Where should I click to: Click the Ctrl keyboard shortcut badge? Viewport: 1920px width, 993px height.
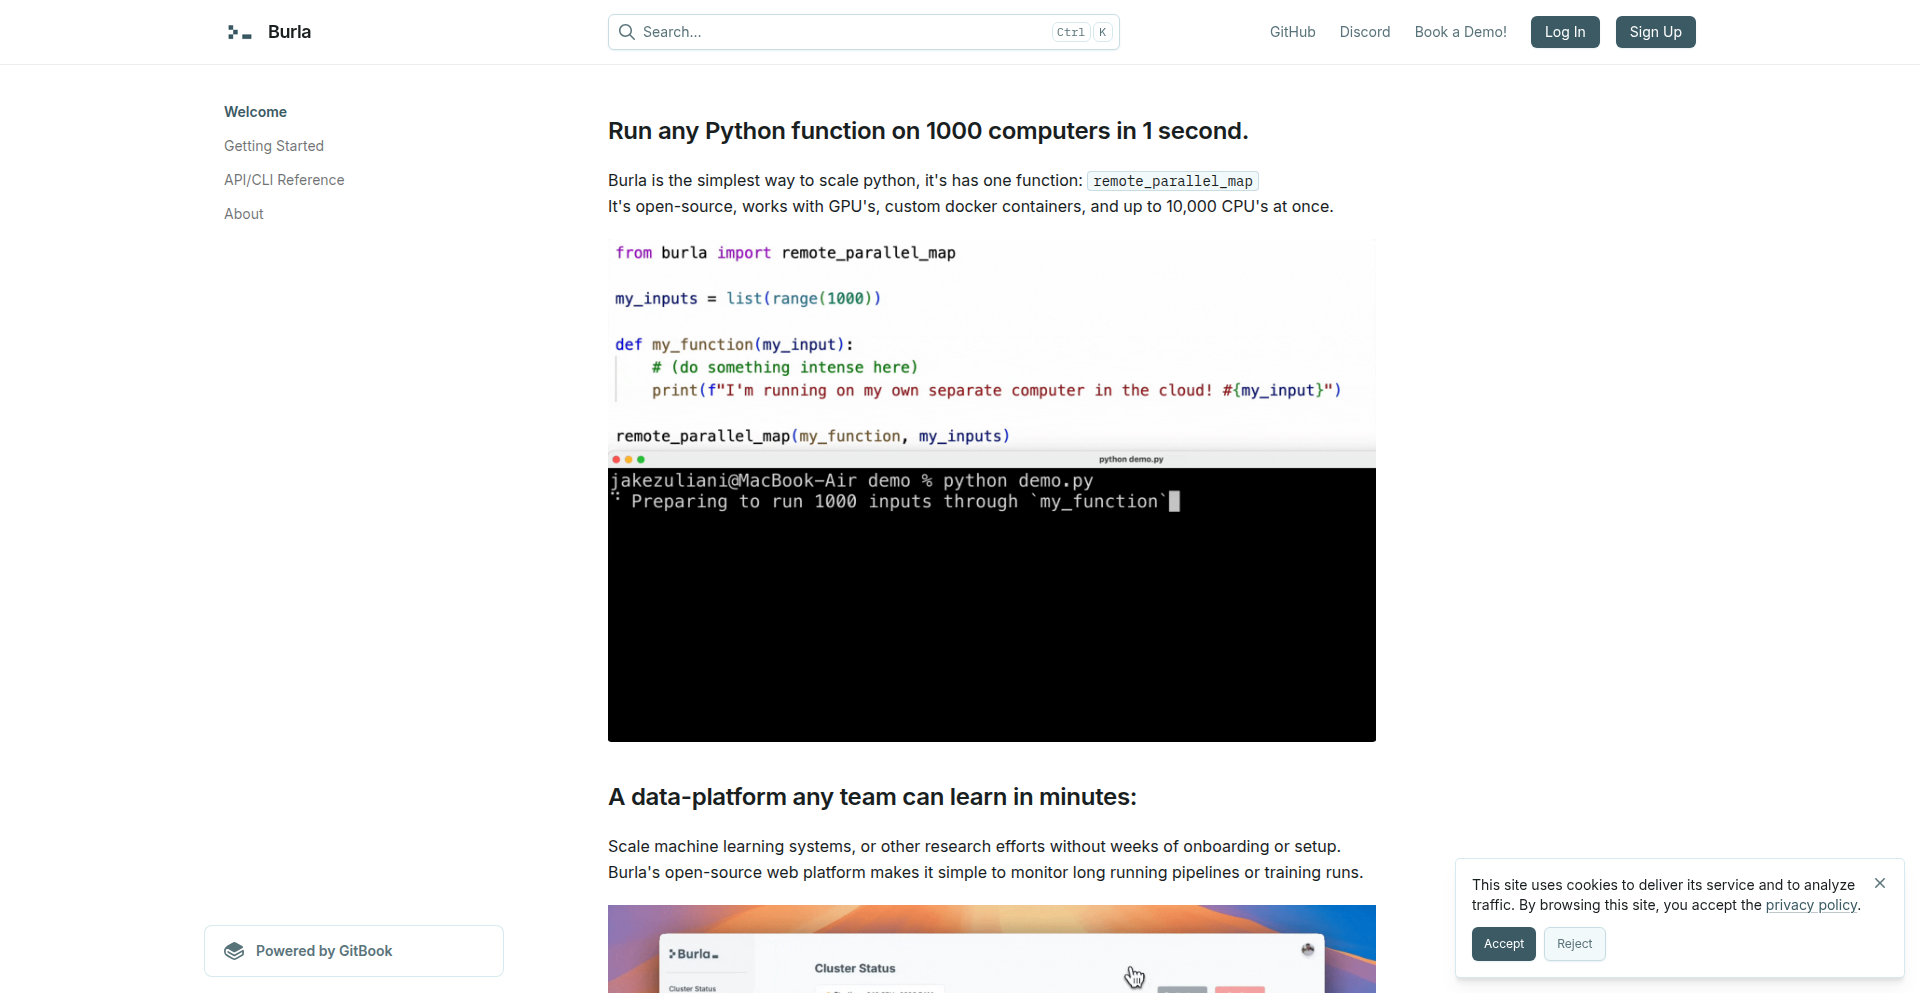click(1071, 32)
